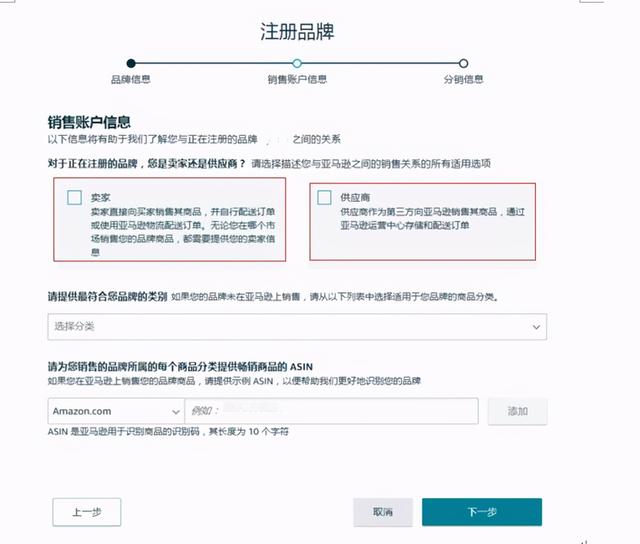The width and height of the screenshot is (640, 544).
Task: Check the 卖家 (seller) checkbox
Action: (74, 198)
